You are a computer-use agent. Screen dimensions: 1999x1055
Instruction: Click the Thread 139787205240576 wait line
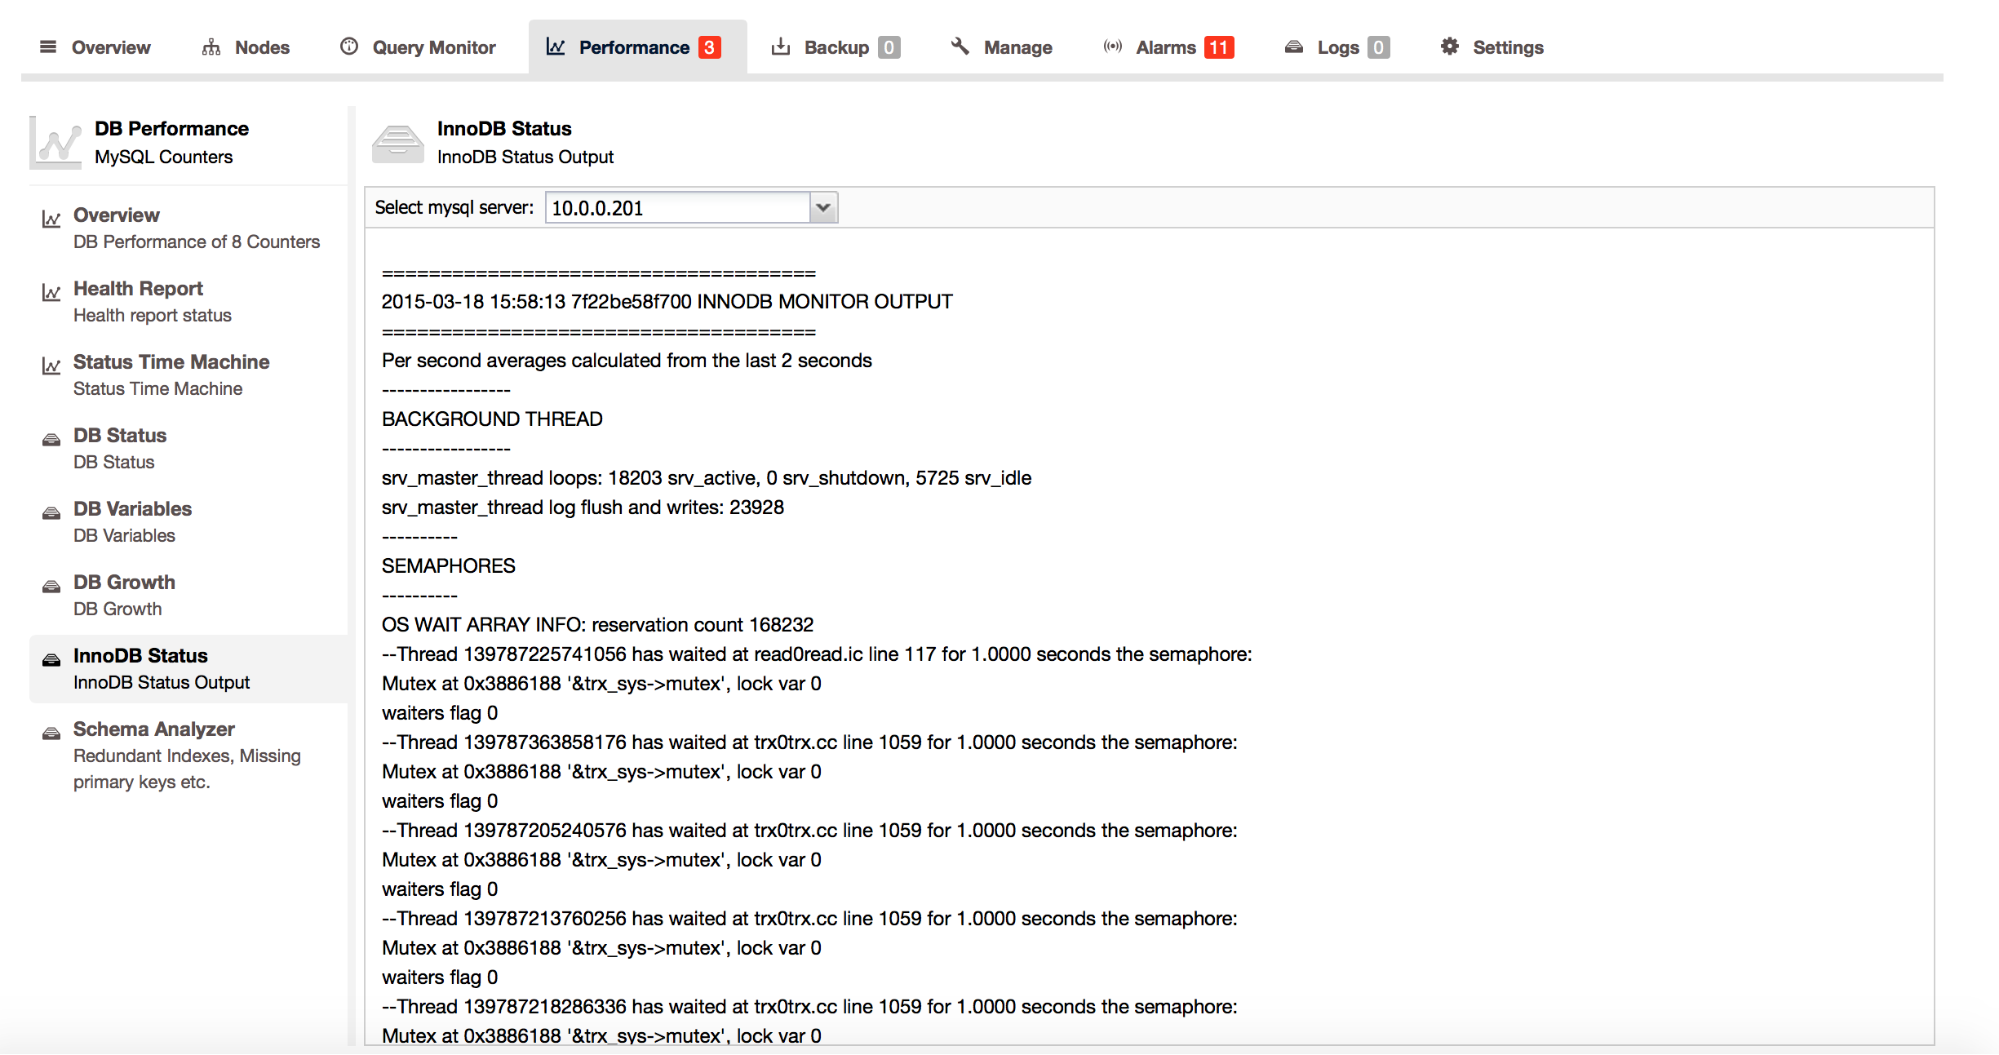click(809, 830)
